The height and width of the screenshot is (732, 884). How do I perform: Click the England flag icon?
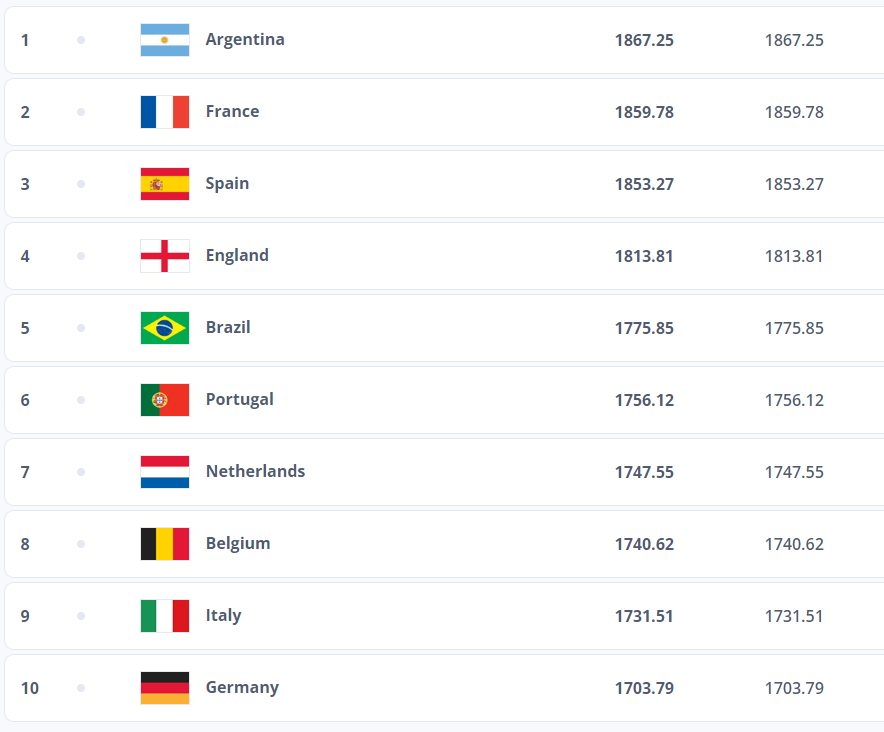(x=164, y=256)
